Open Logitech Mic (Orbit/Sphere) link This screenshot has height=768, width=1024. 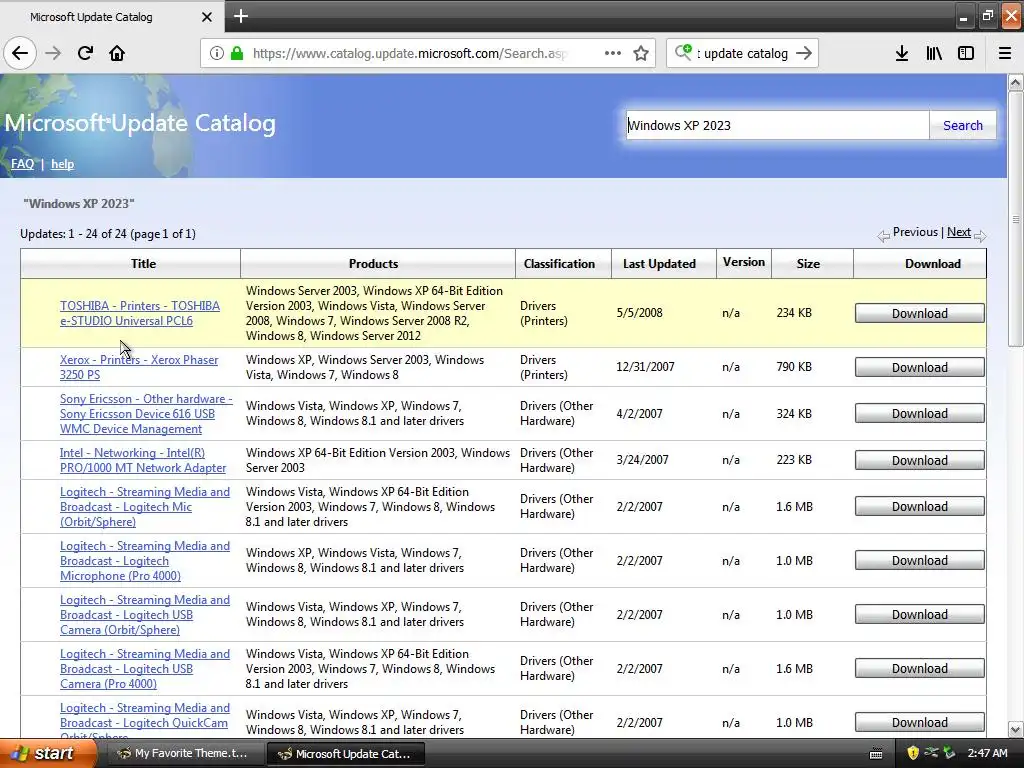tap(144, 507)
